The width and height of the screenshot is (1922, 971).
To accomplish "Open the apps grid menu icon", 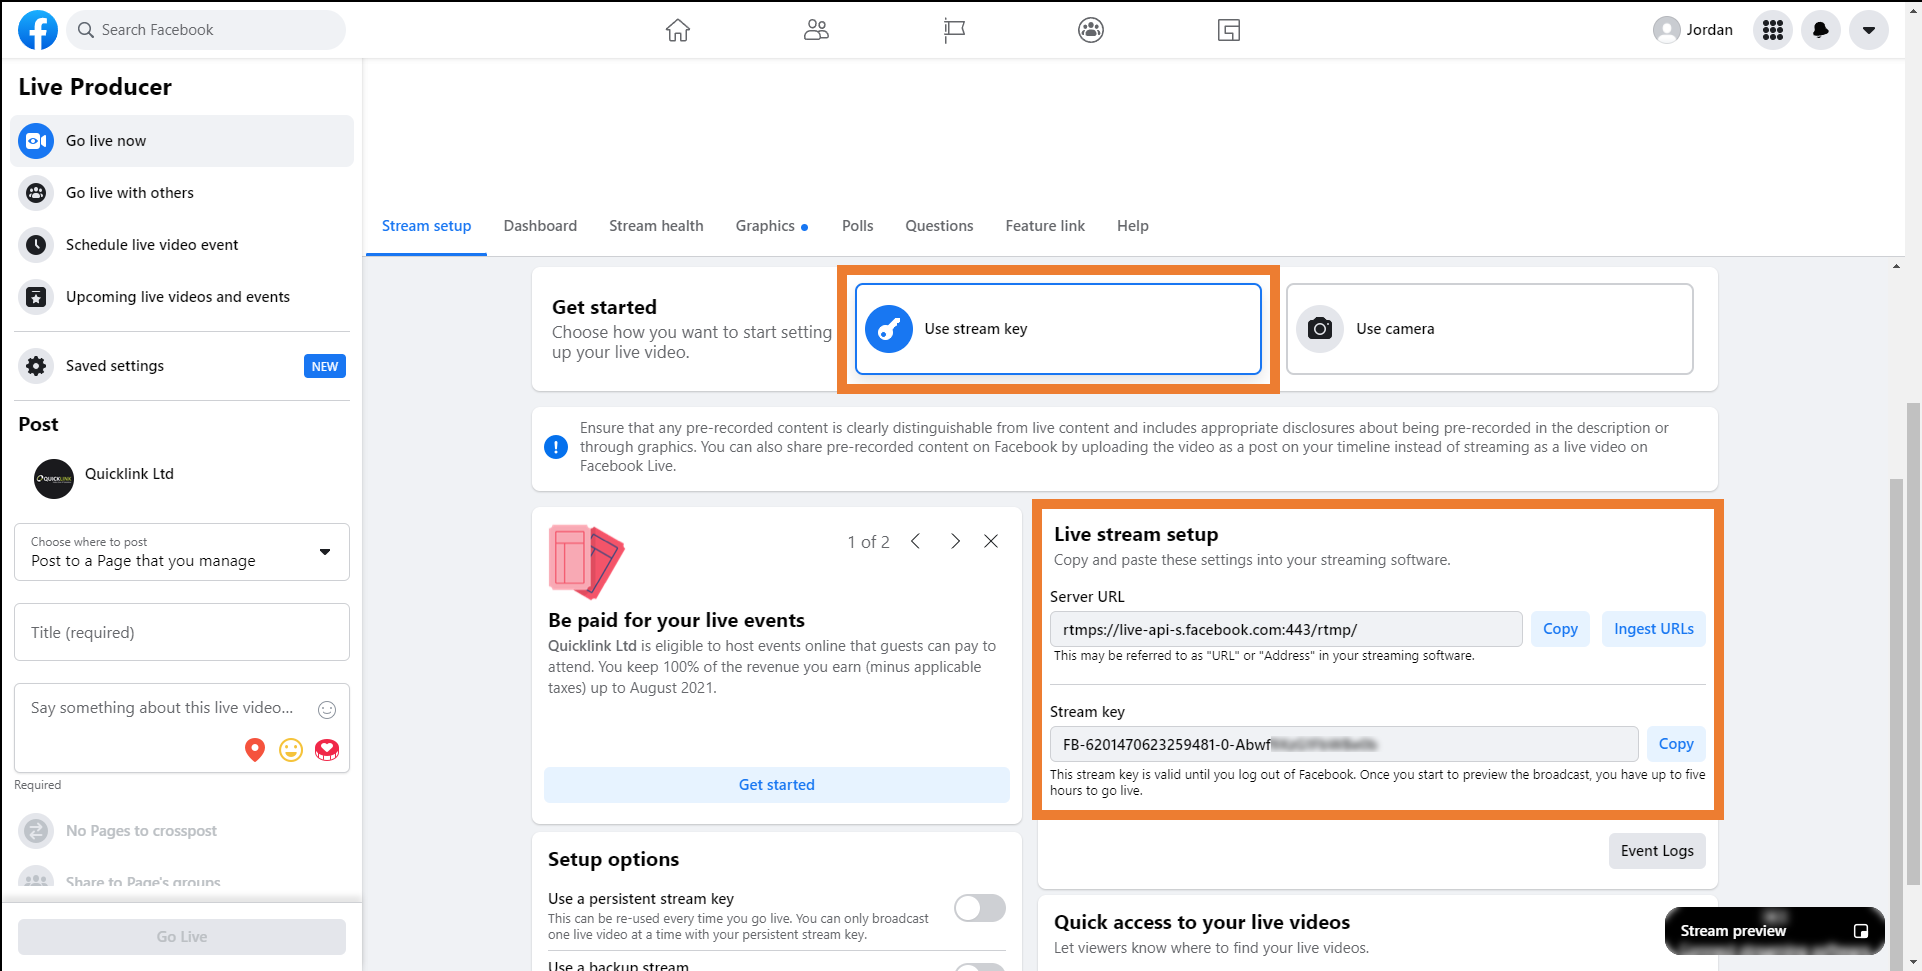I will (1773, 30).
